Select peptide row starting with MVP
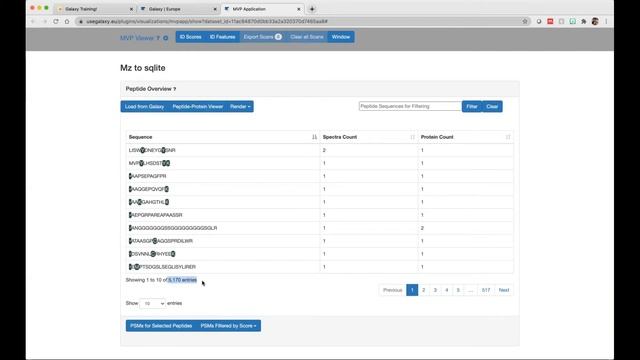This screenshot has width=640, height=360. pos(320,163)
